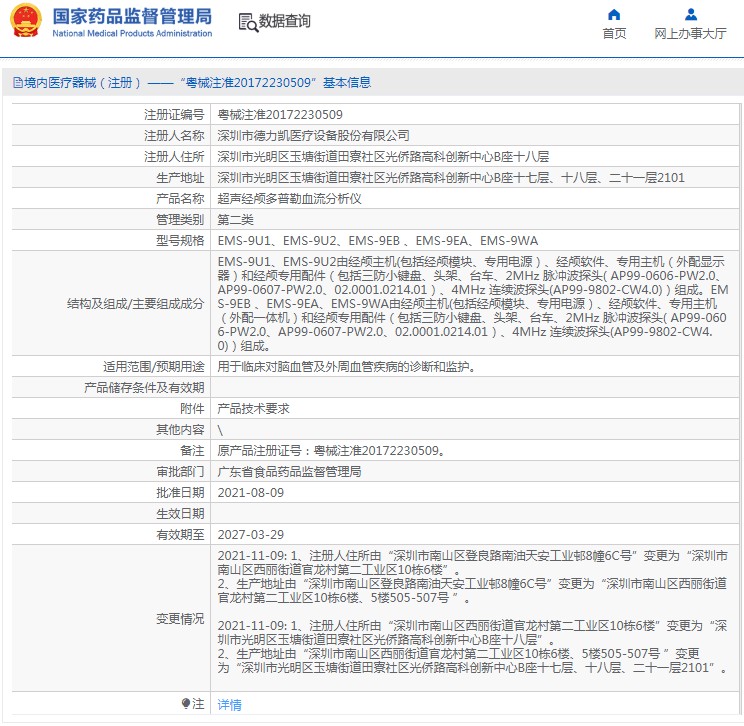Click the lightbulb icon next to 注
The image size is (744, 726).
[186, 703]
